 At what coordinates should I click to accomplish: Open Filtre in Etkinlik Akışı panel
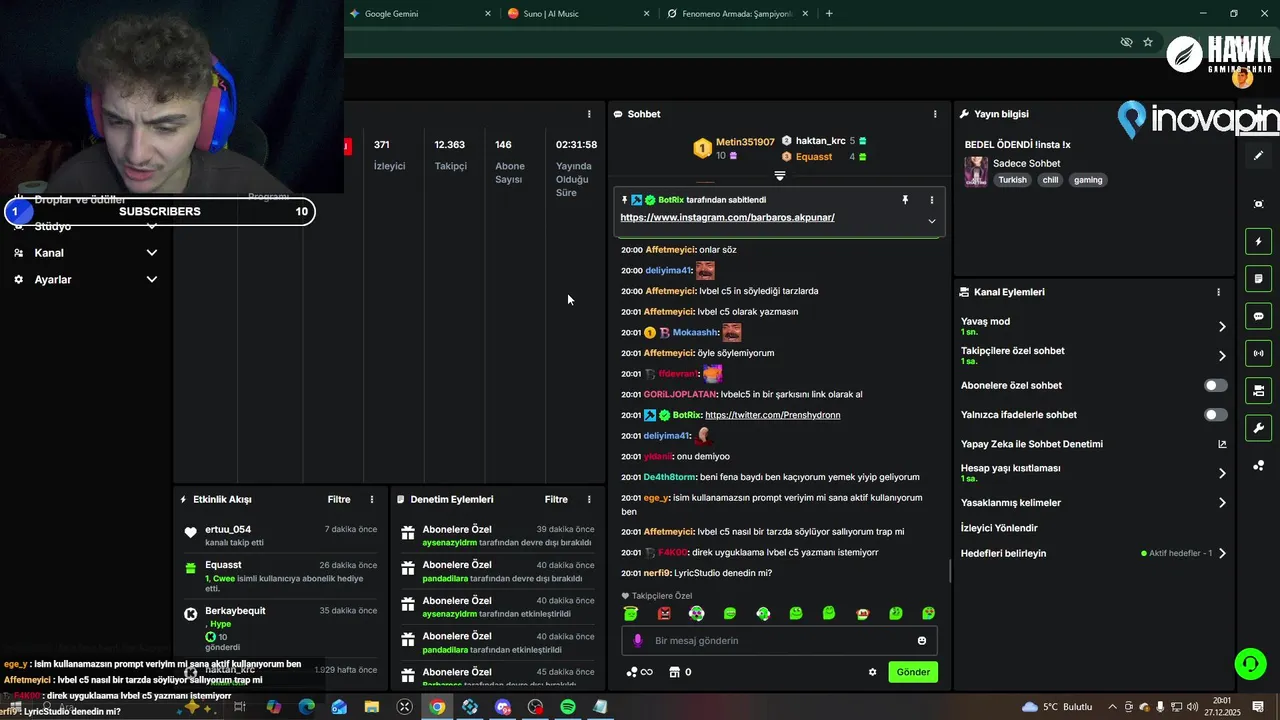coord(339,499)
